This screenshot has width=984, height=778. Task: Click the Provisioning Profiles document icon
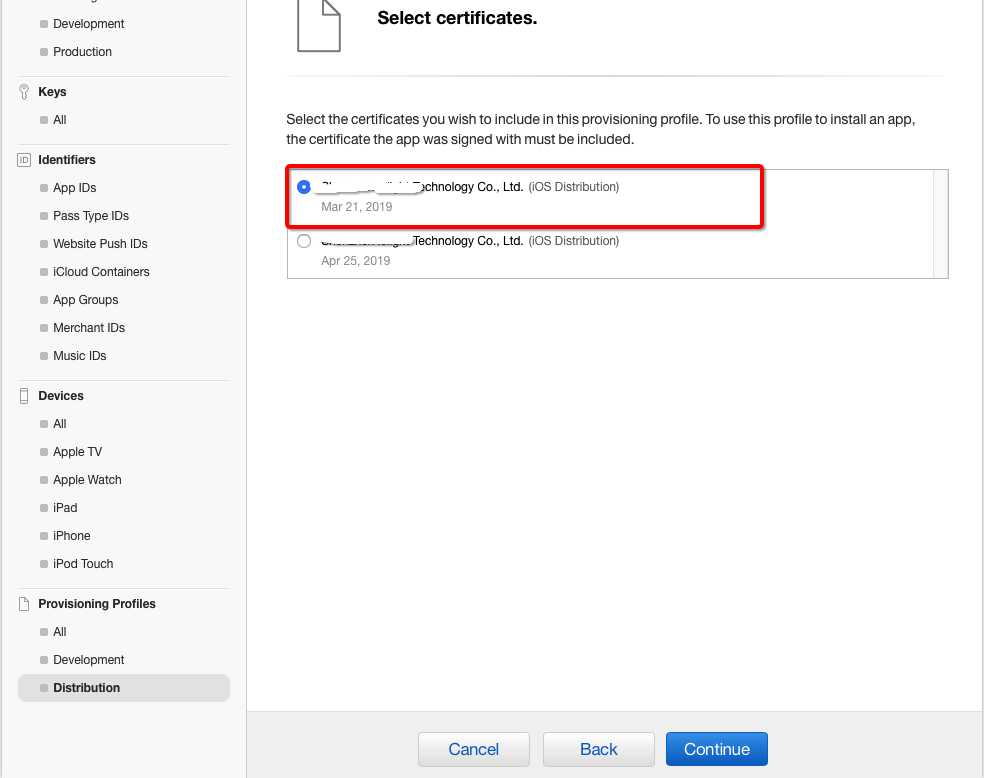tap(25, 604)
